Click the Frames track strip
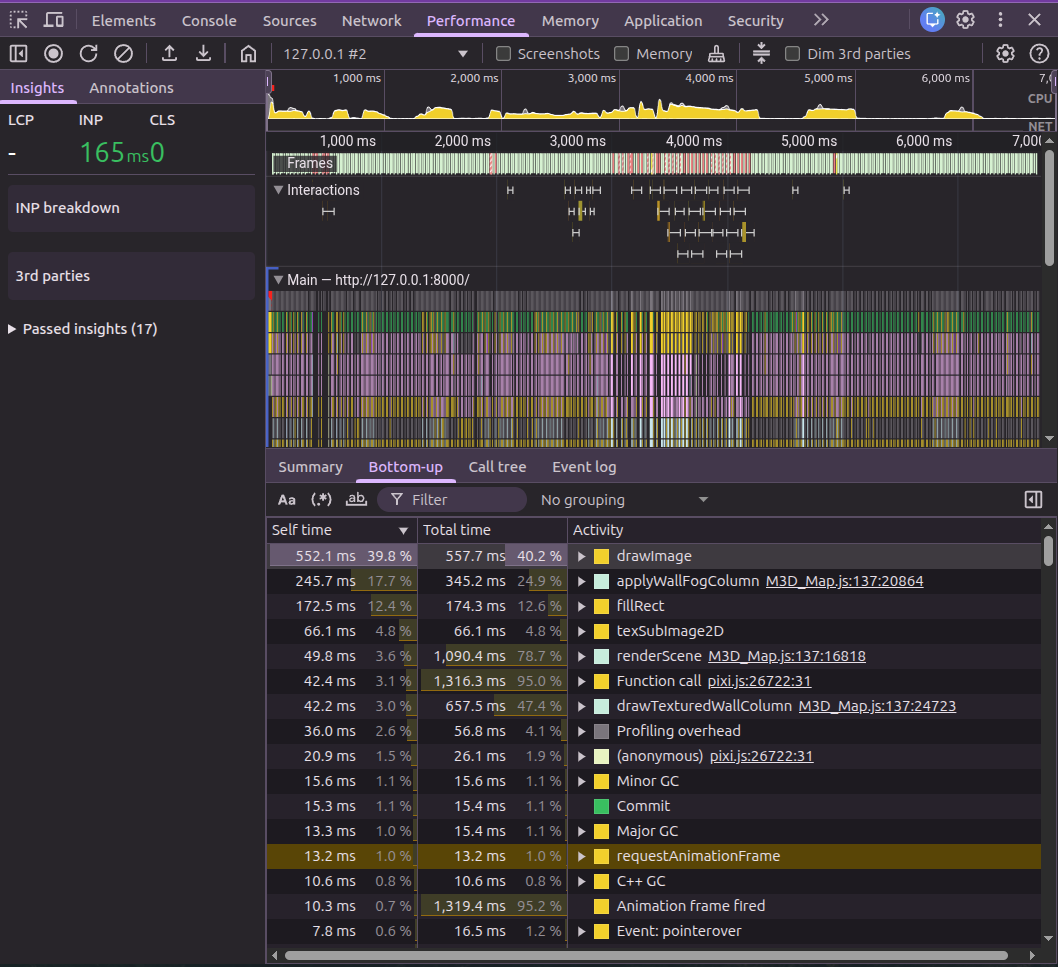This screenshot has height=967, width=1058. 654,163
